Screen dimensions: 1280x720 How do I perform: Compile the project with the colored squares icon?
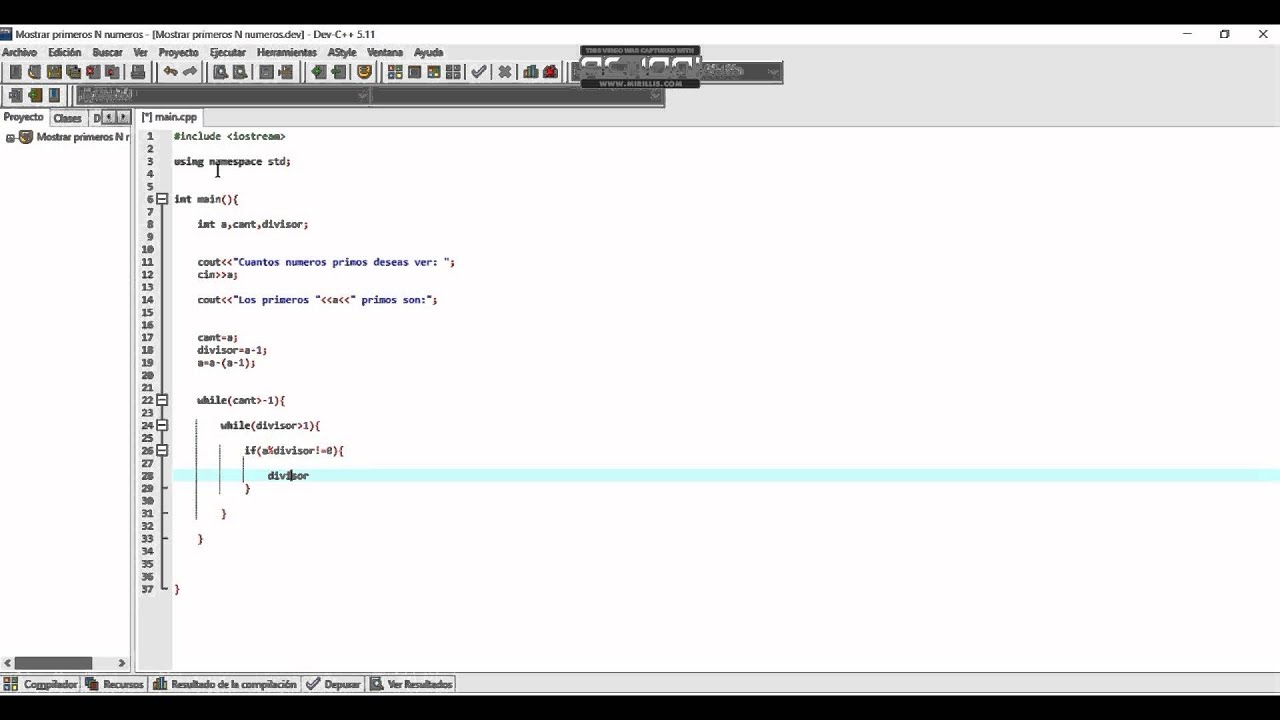tap(395, 72)
